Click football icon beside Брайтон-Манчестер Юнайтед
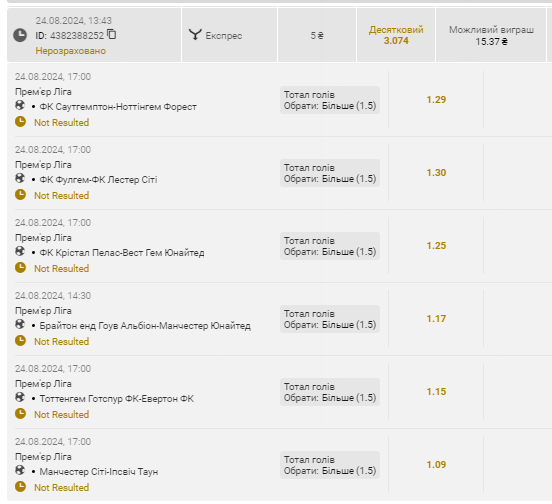552x504 pixels. pos(20,324)
